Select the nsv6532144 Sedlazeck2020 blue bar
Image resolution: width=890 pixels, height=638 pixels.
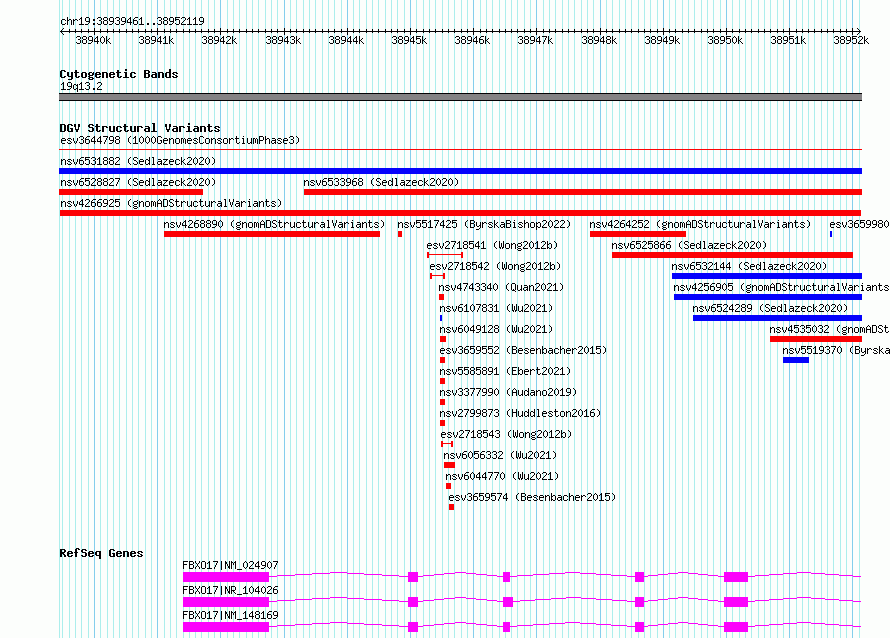pyautogui.click(x=767, y=276)
